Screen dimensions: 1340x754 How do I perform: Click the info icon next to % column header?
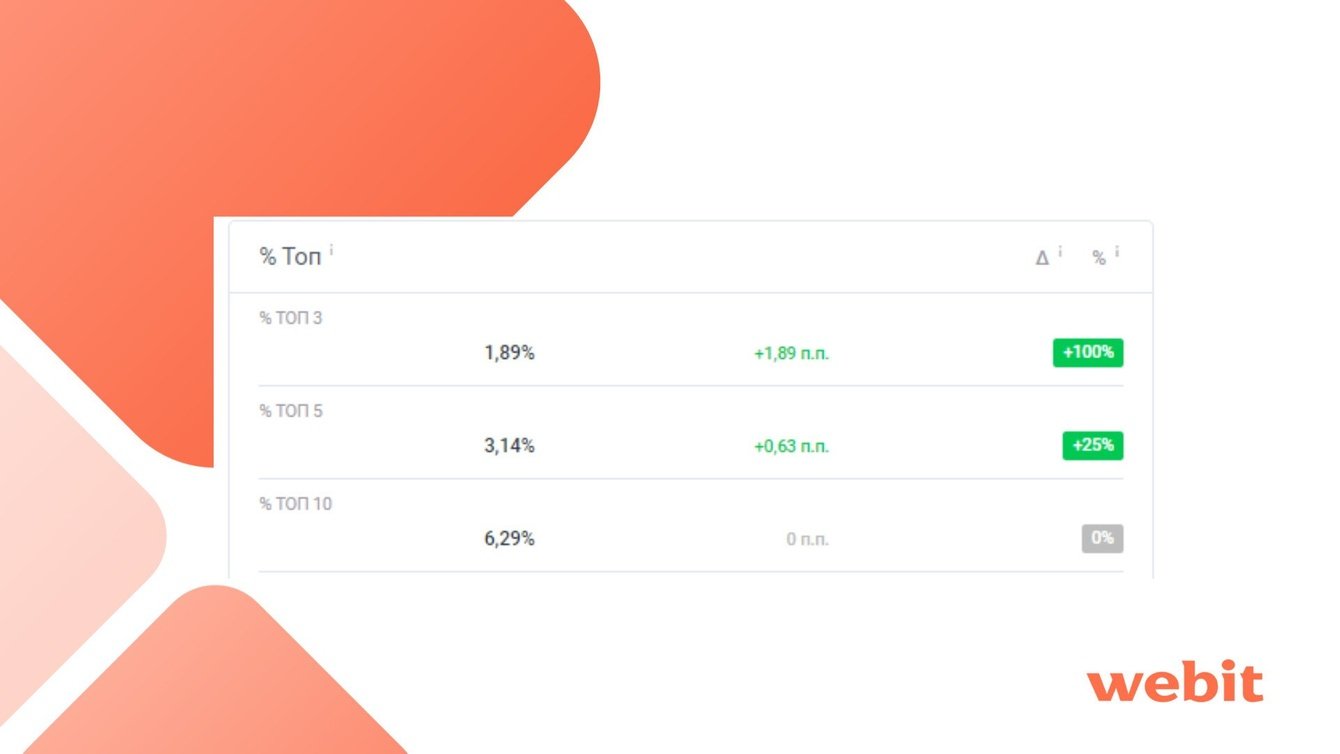(x=1117, y=252)
